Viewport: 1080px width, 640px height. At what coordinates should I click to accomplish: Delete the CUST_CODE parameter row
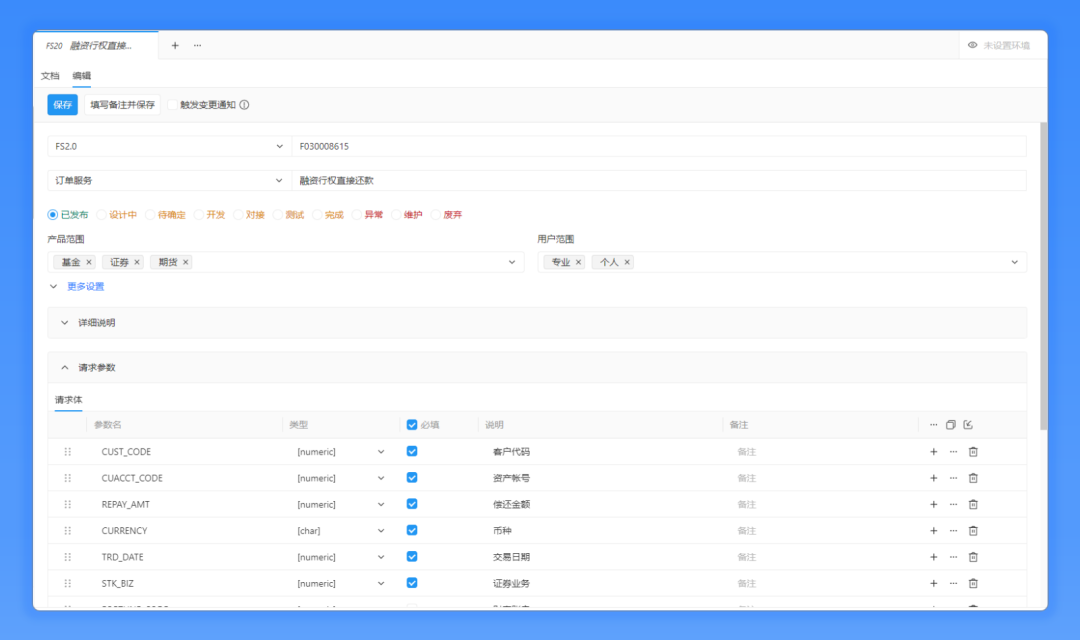pos(973,452)
